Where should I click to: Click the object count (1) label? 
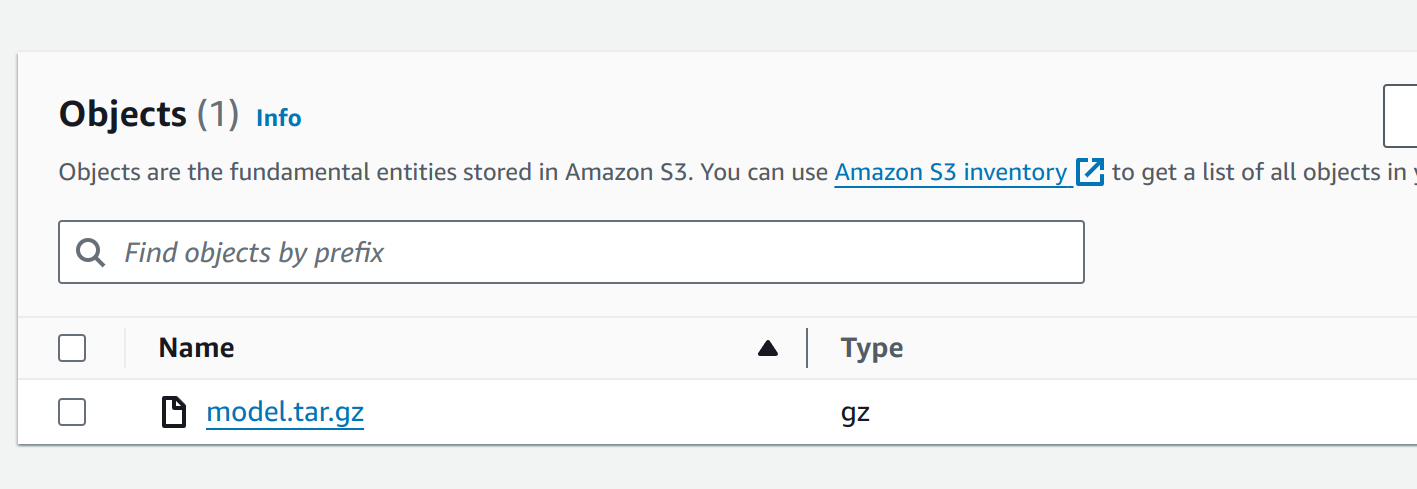pos(217,115)
